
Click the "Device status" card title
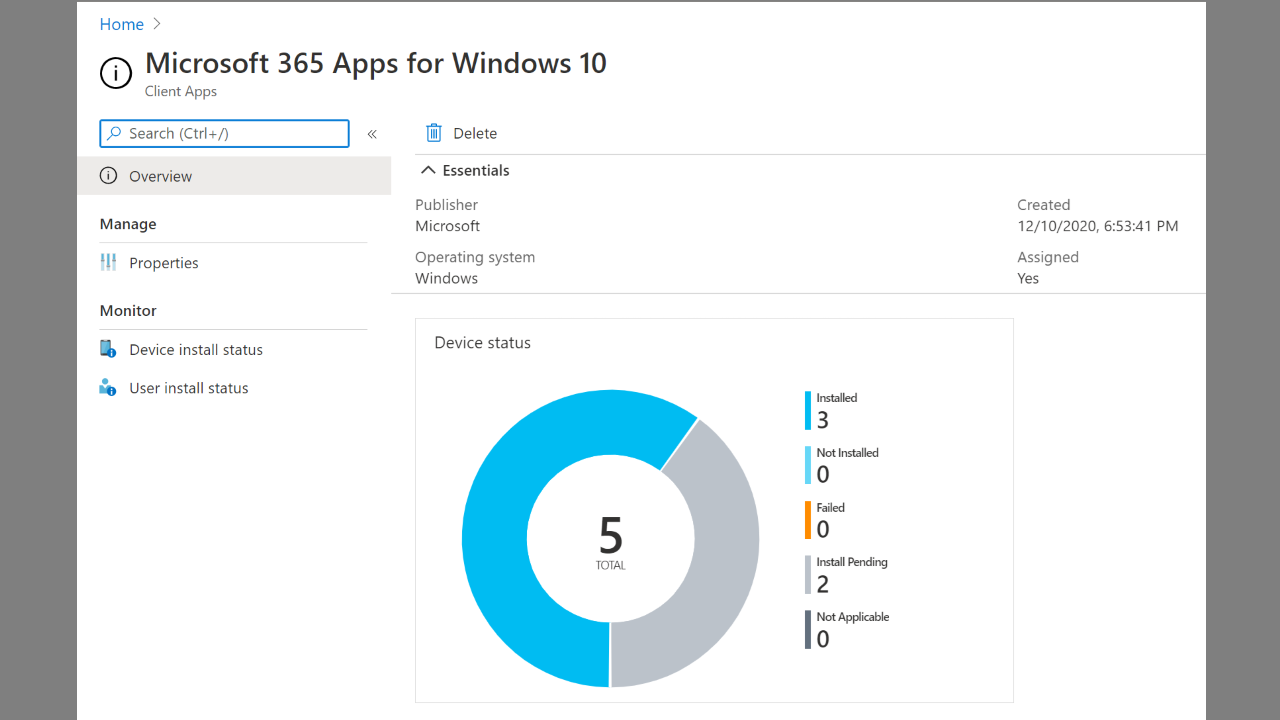[x=483, y=343]
